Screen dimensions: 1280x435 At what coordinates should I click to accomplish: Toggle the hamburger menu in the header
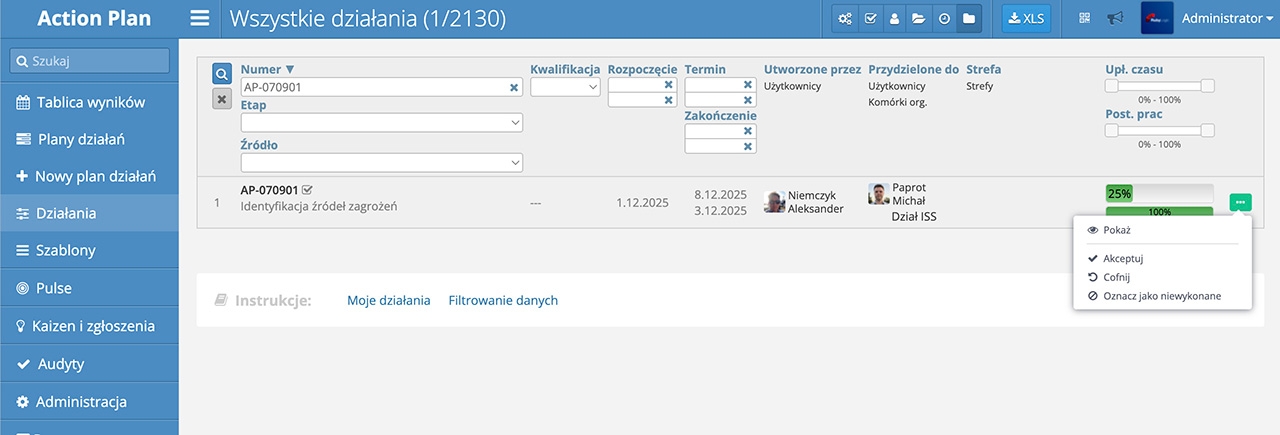pyautogui.click(x=200, y=18)
